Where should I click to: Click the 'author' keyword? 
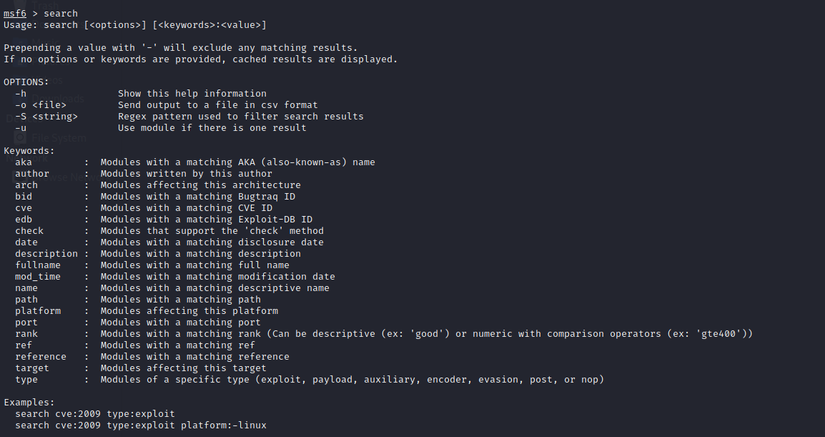(x=32, y=173)
